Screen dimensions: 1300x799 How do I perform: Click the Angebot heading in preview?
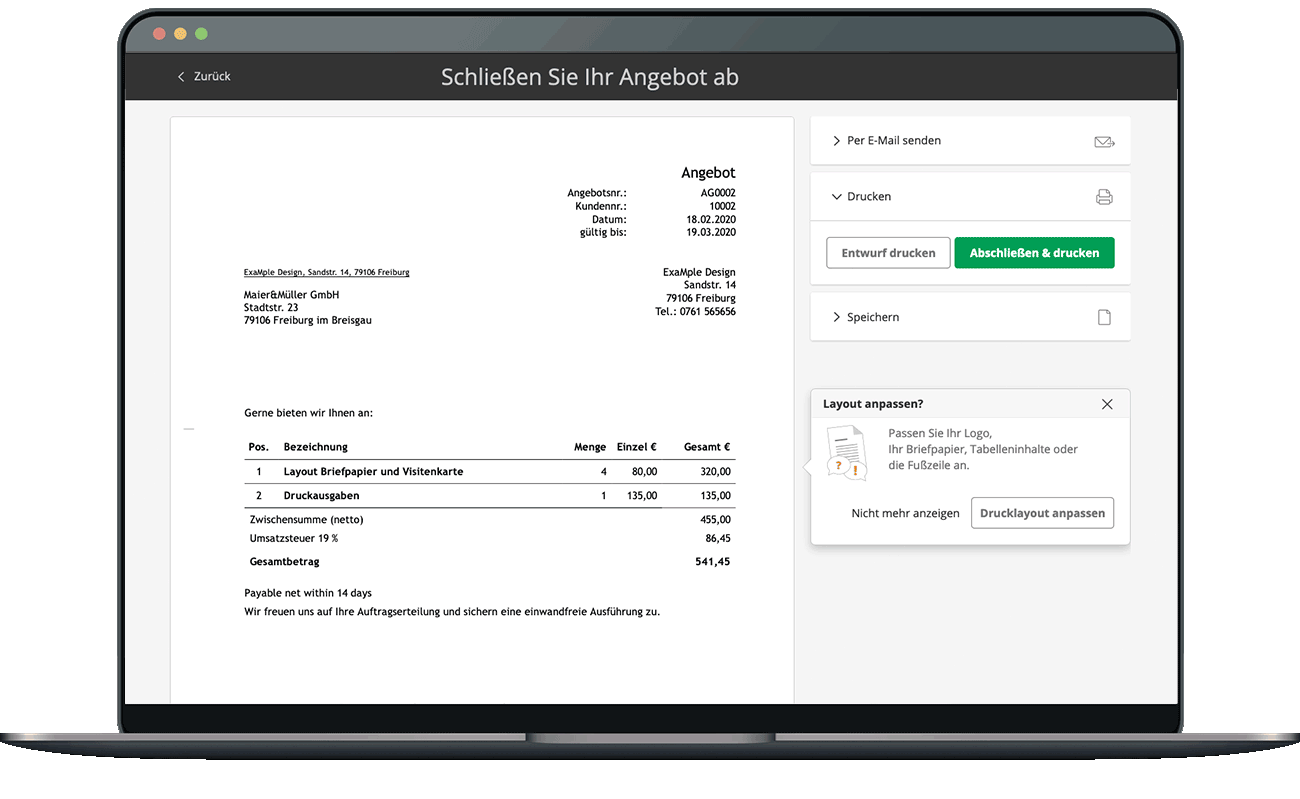click(708, 173)
